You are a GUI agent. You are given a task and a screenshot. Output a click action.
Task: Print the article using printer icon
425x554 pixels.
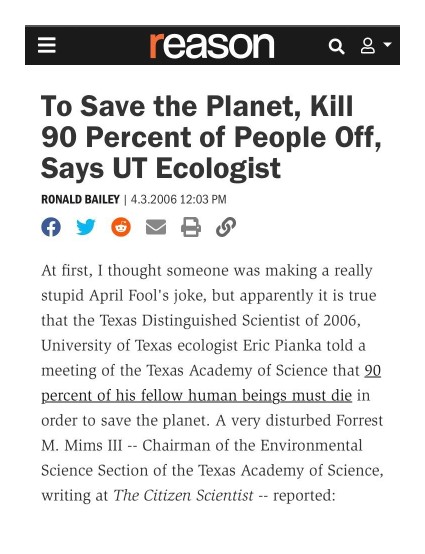(191, 227)
